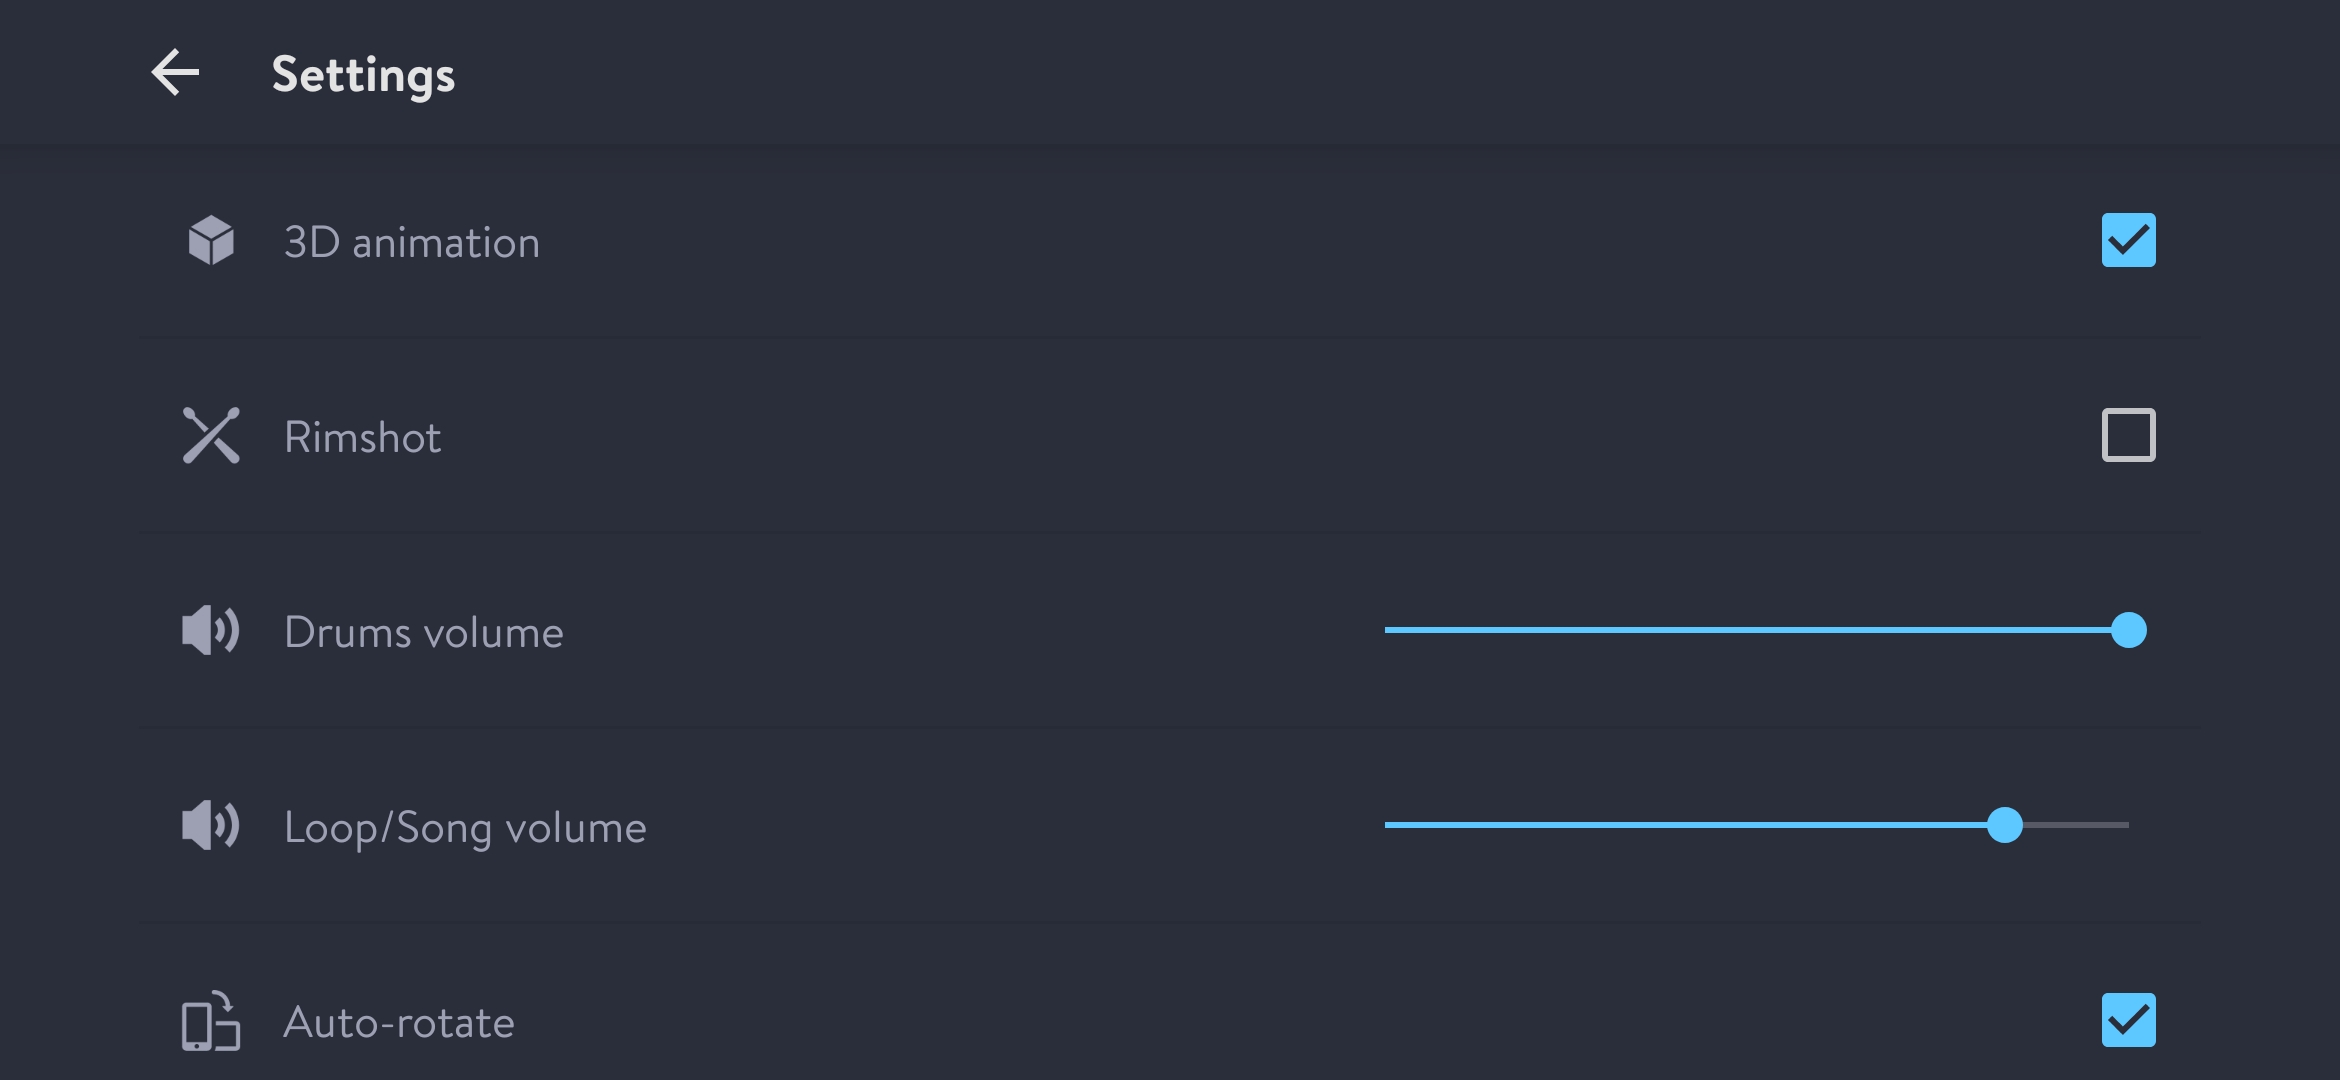Tap the Loop/Song volume label
The image size is (2340, 1080).
[465, 827]
